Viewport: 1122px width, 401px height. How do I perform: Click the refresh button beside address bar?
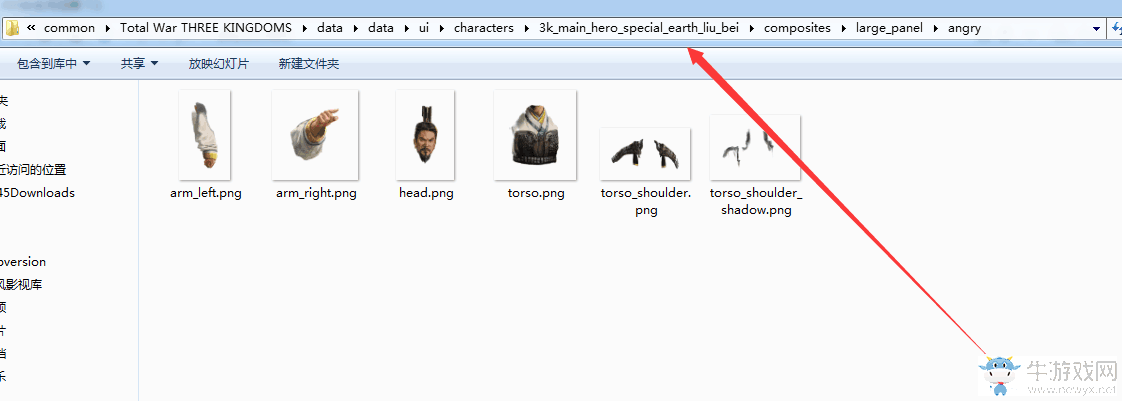pos(1116,29)
